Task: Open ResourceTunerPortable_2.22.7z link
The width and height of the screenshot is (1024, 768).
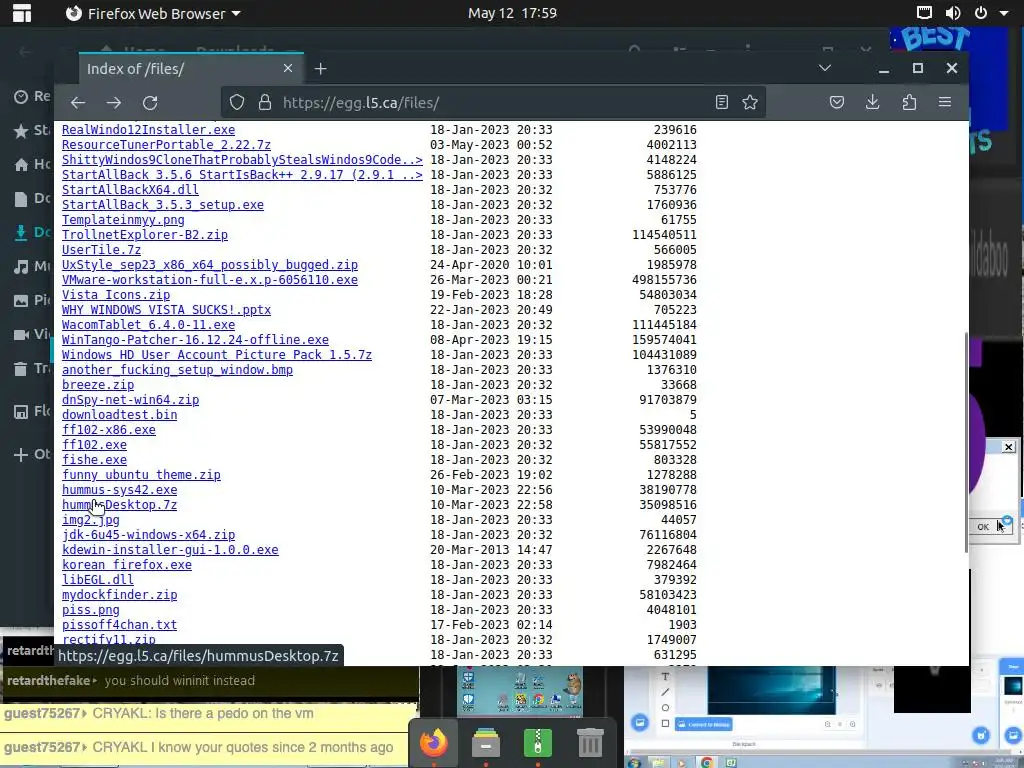Action: click(166, 145)
